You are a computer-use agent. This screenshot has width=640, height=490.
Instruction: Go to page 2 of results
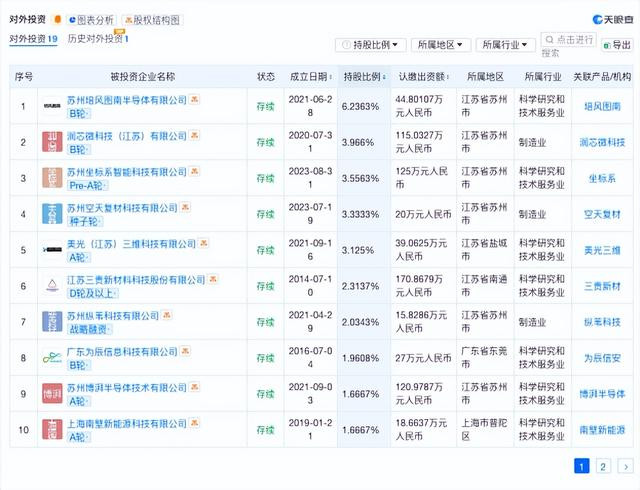click(603, 466)
